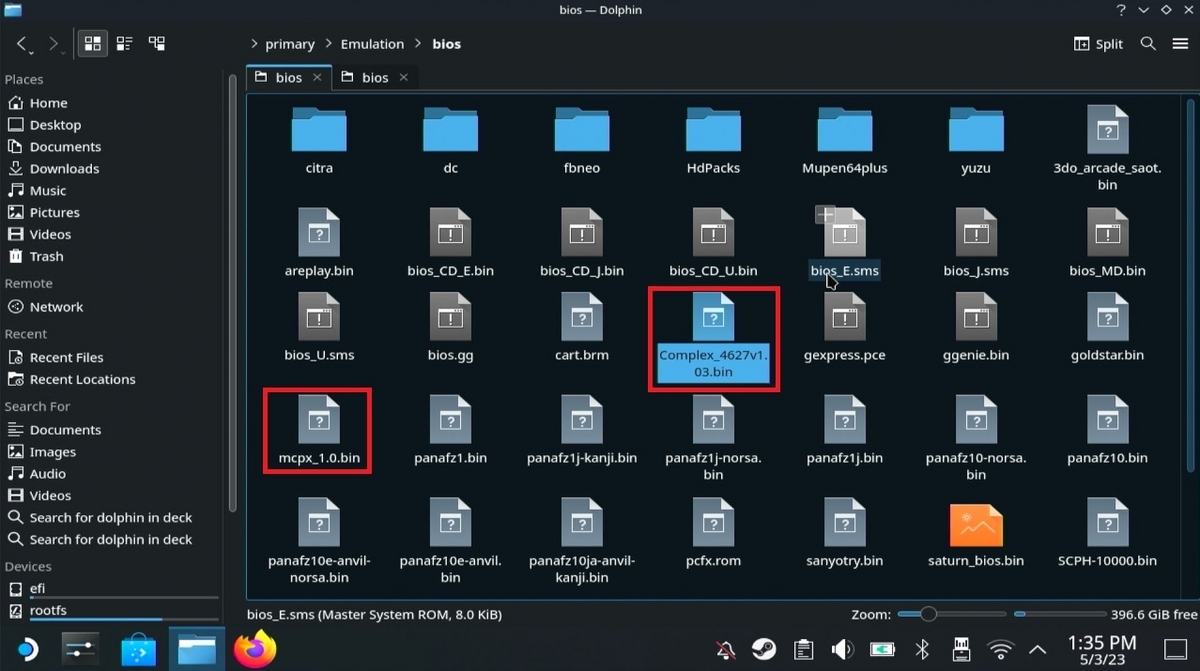The height and width of the screenshot is (671, 1200).
Task: Select the pcfx.rom file
Action: coord(713,534)
